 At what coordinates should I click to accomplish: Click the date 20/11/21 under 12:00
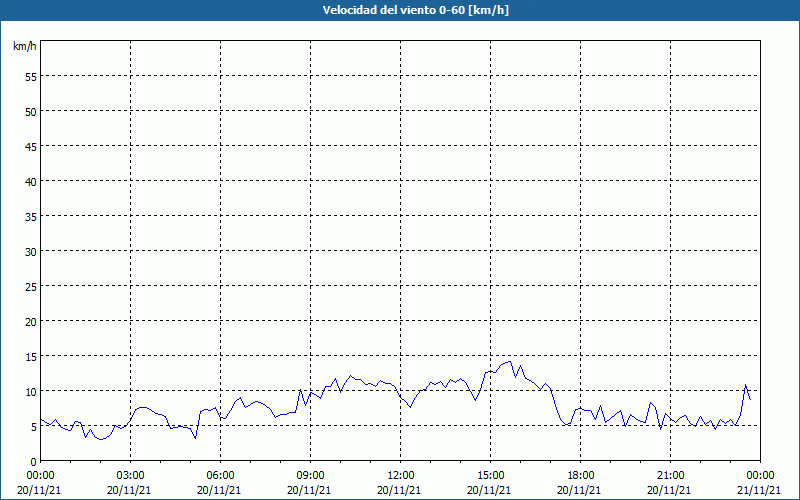click(399, 490)
